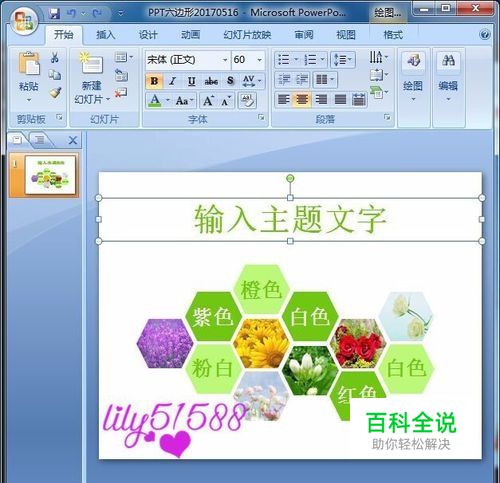Justify the text alignment
500x483 pixels.
(340, 100)
